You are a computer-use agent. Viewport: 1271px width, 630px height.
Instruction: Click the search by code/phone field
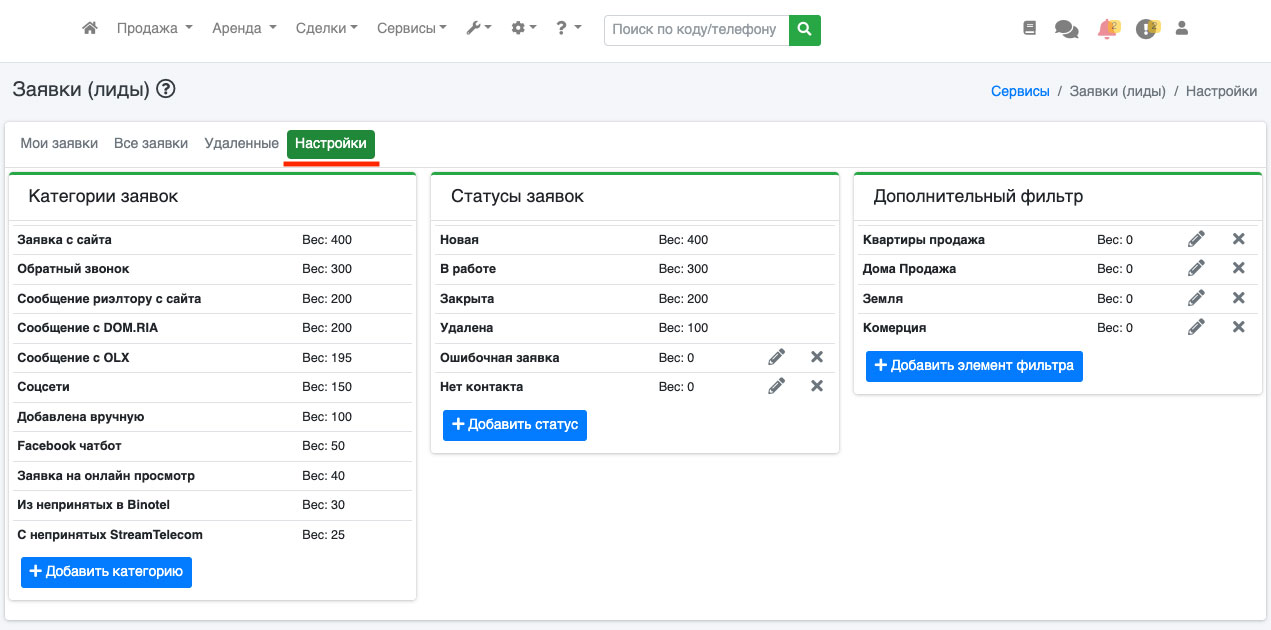(x=696, y=30)
